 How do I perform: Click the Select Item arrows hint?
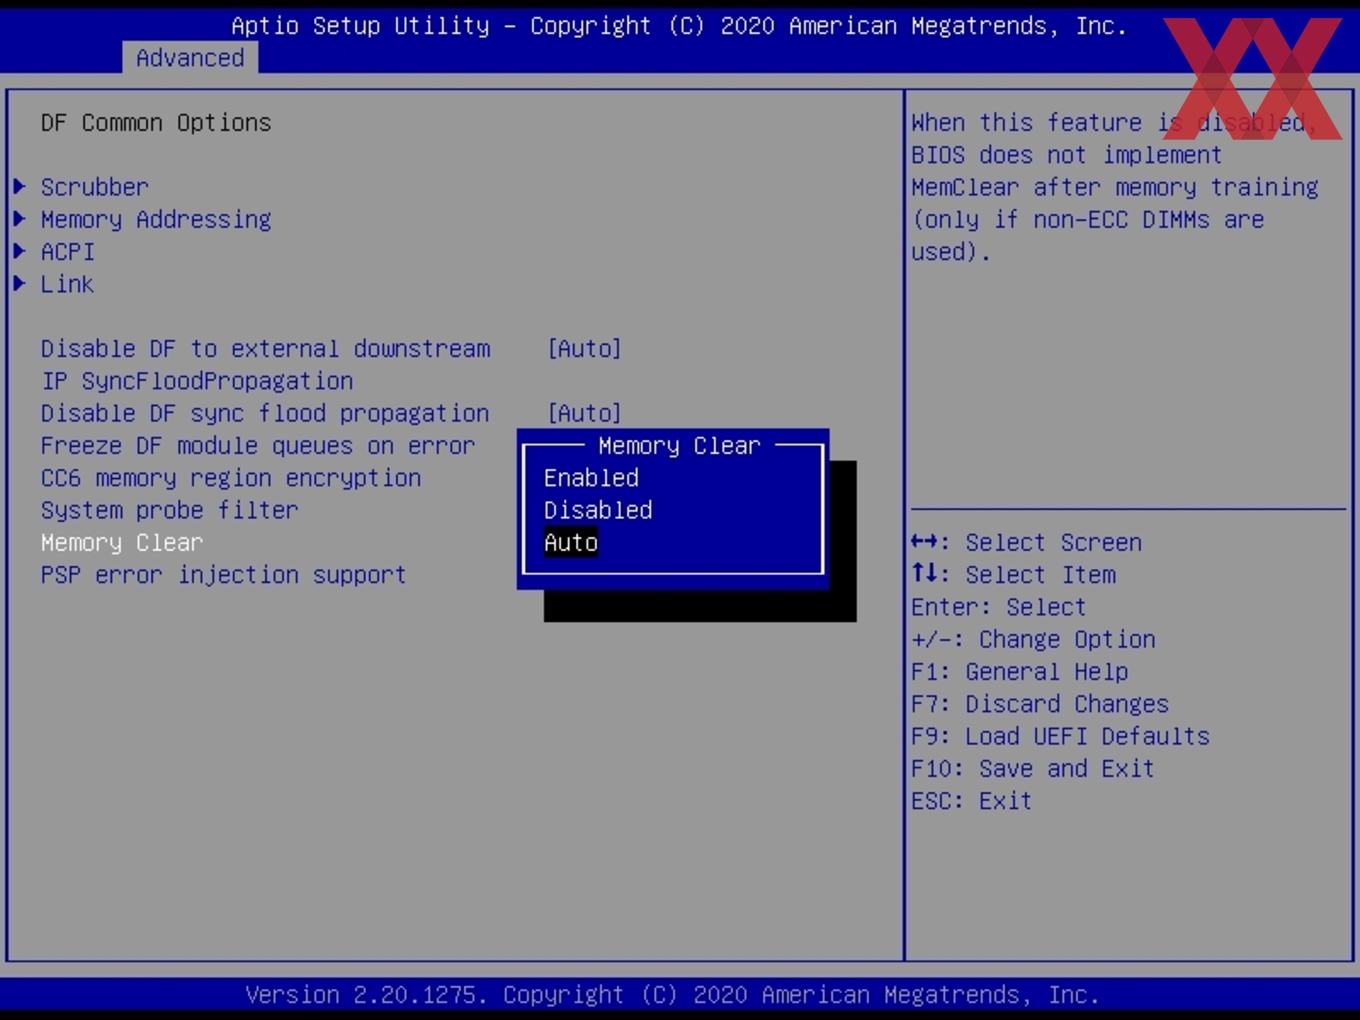1013,575
